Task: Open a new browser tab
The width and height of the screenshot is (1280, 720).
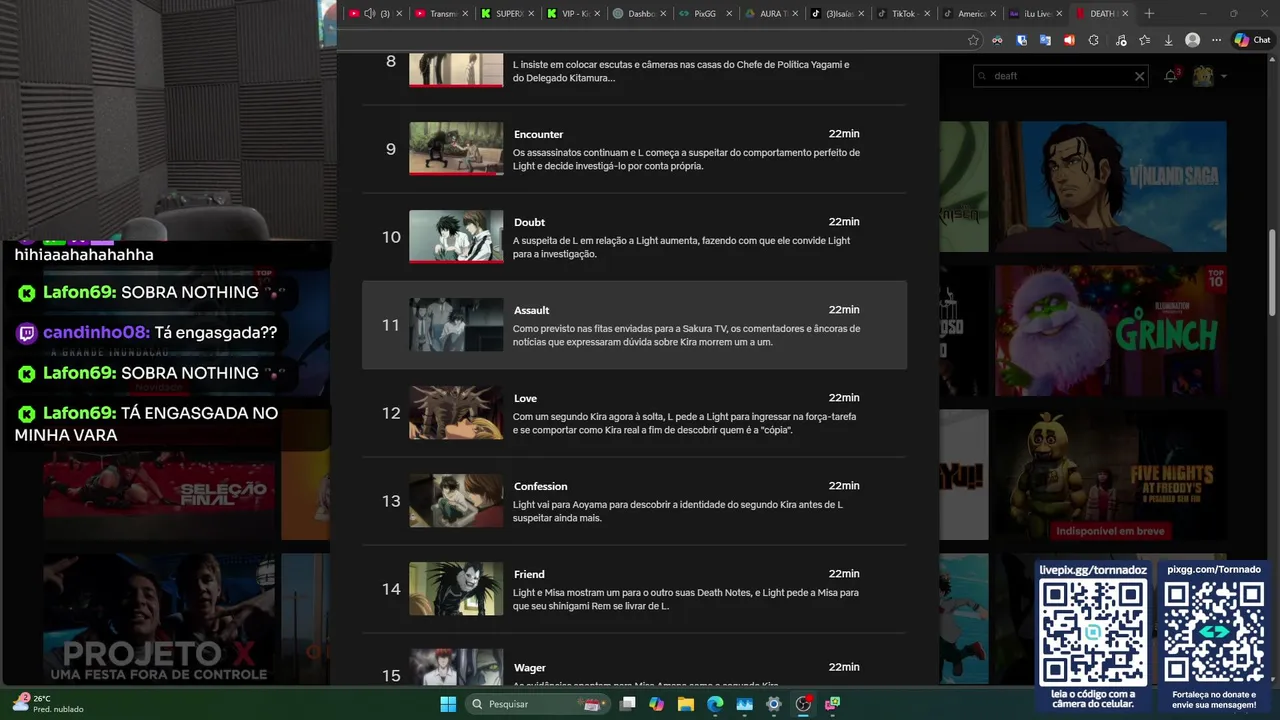Action: [1149, 13]
